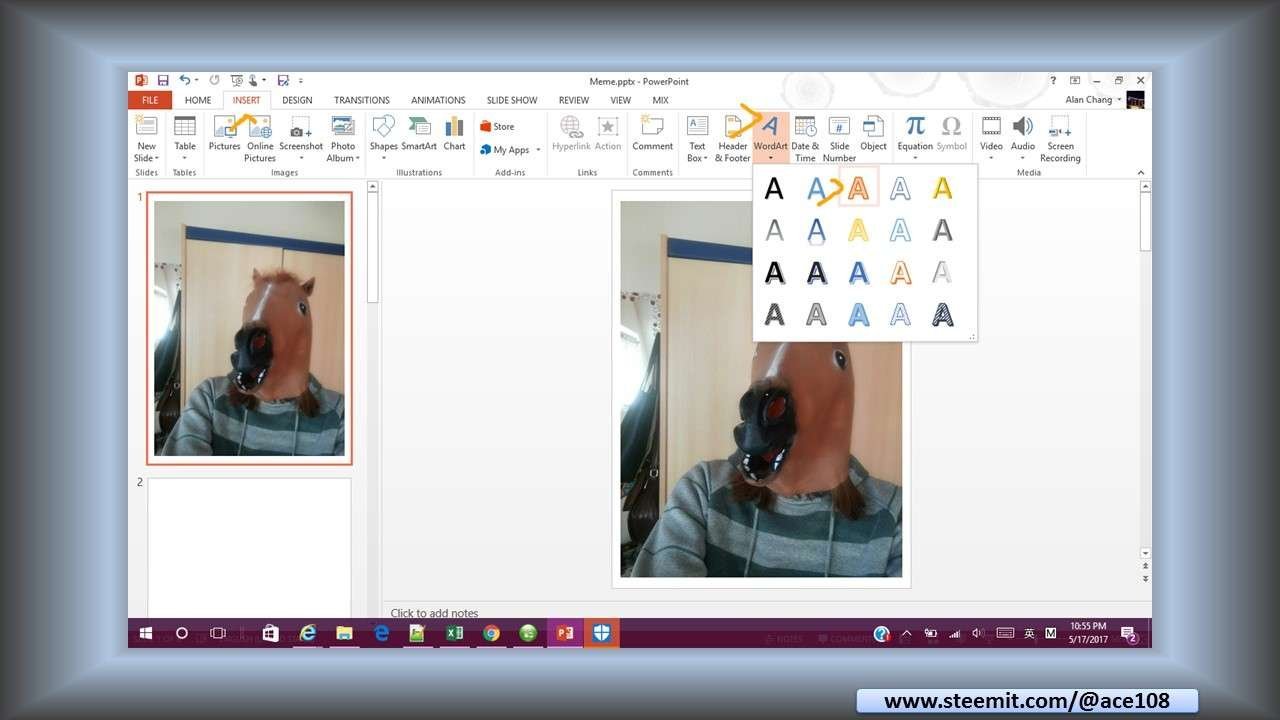Open the Action Center notifications

click(x=1128, y=633)
